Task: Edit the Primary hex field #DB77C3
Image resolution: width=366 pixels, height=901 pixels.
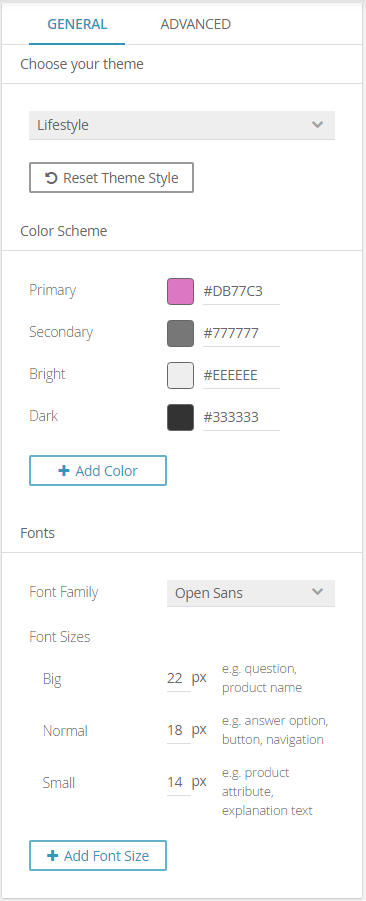Action: (241, 291)
